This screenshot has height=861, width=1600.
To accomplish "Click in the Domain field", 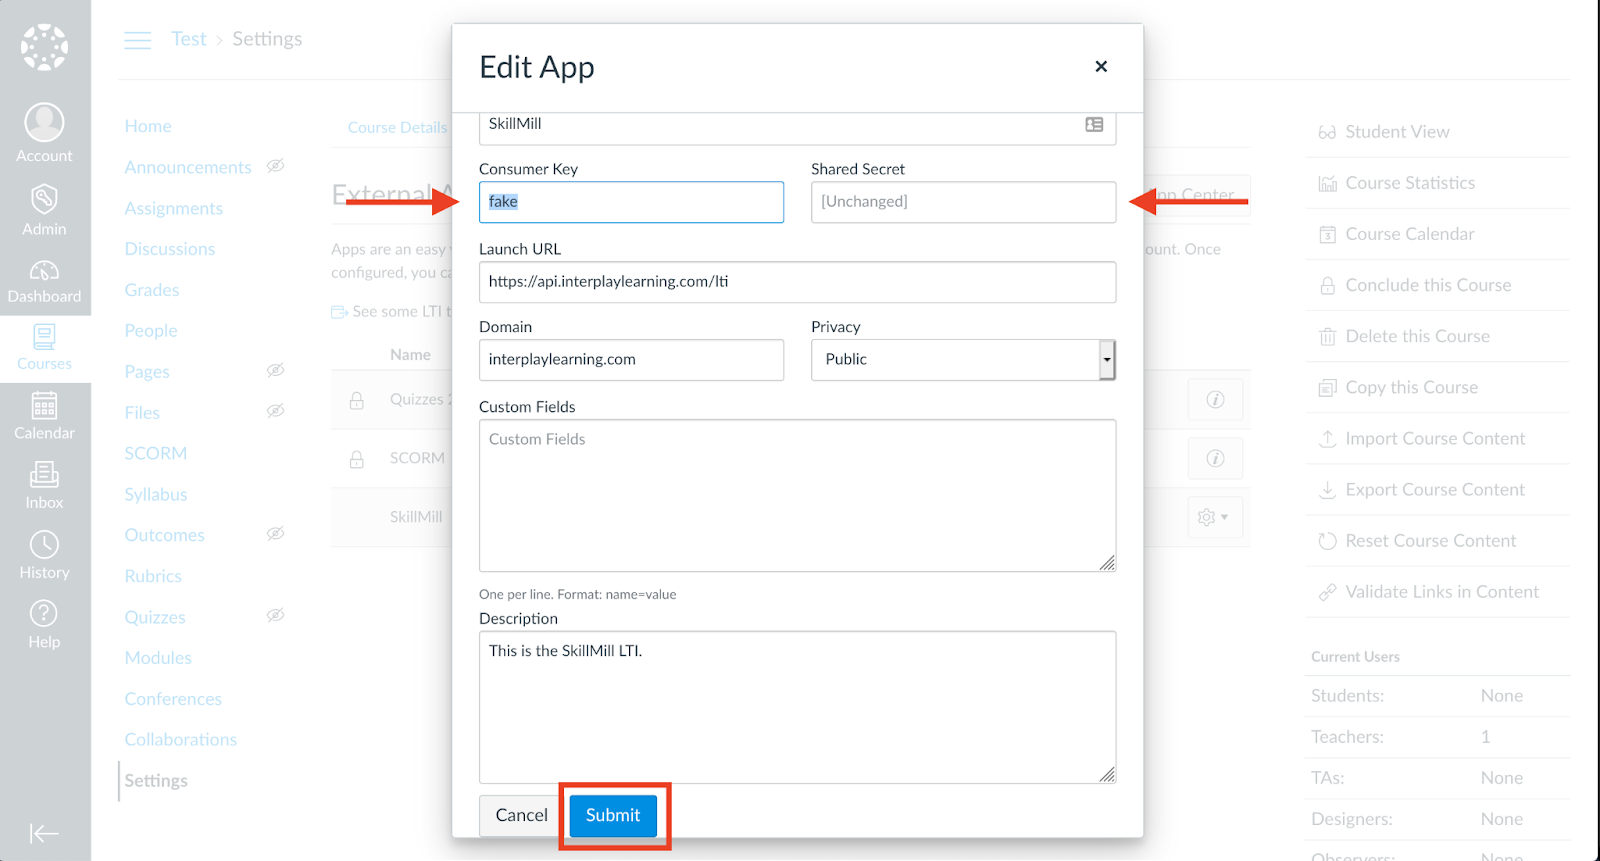I will click(x=631, y=360).
